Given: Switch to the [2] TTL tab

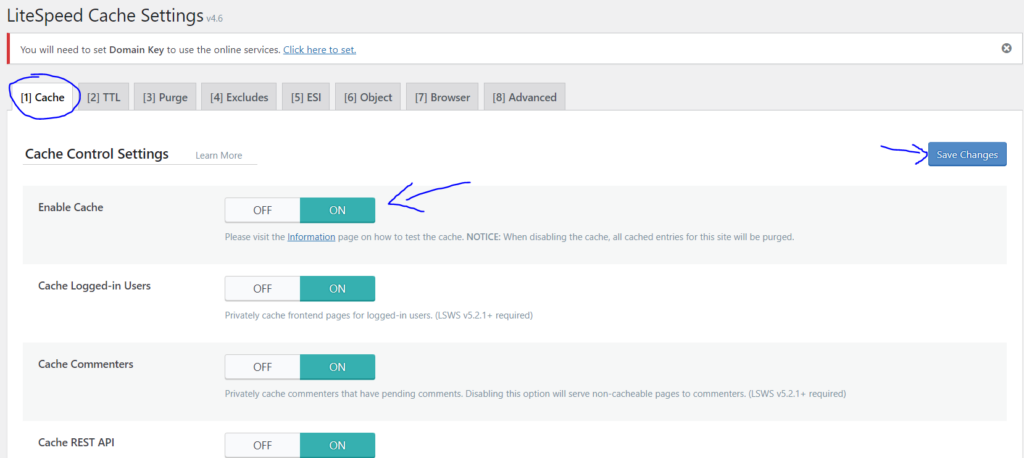Looking at the screenshot, I should pyautogui.click(x=104, y=97).
